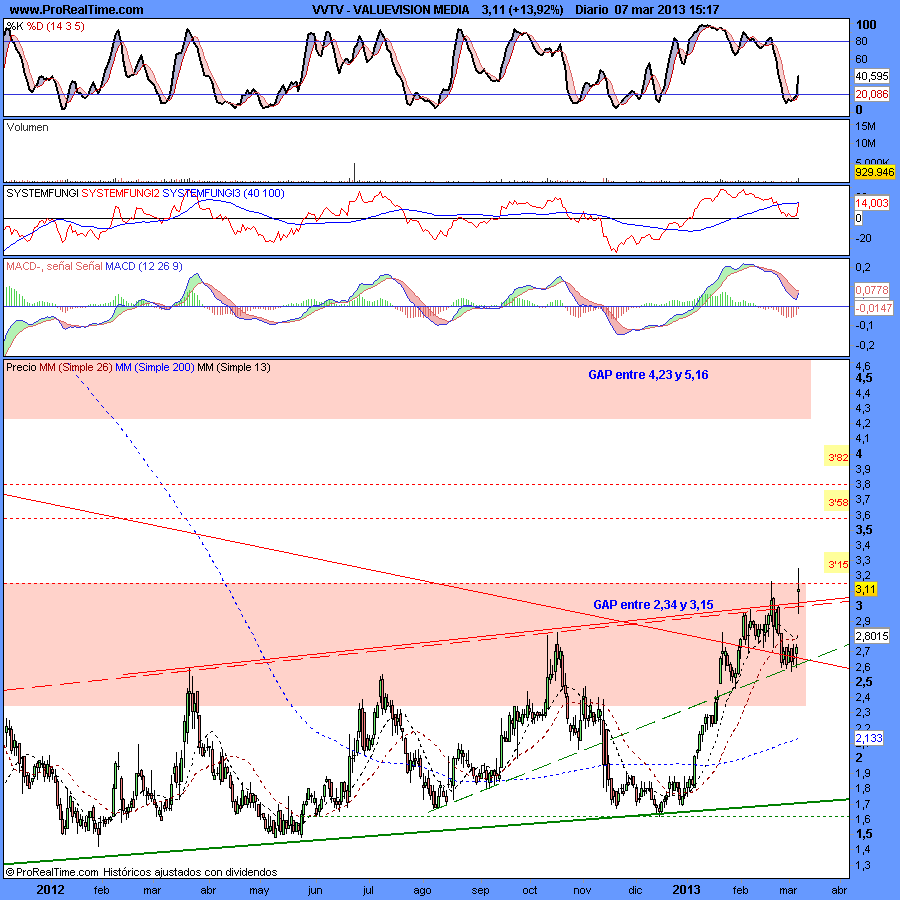Click the %K stochastic legend label
900x900 pixels.
click(x=15, y=26)
